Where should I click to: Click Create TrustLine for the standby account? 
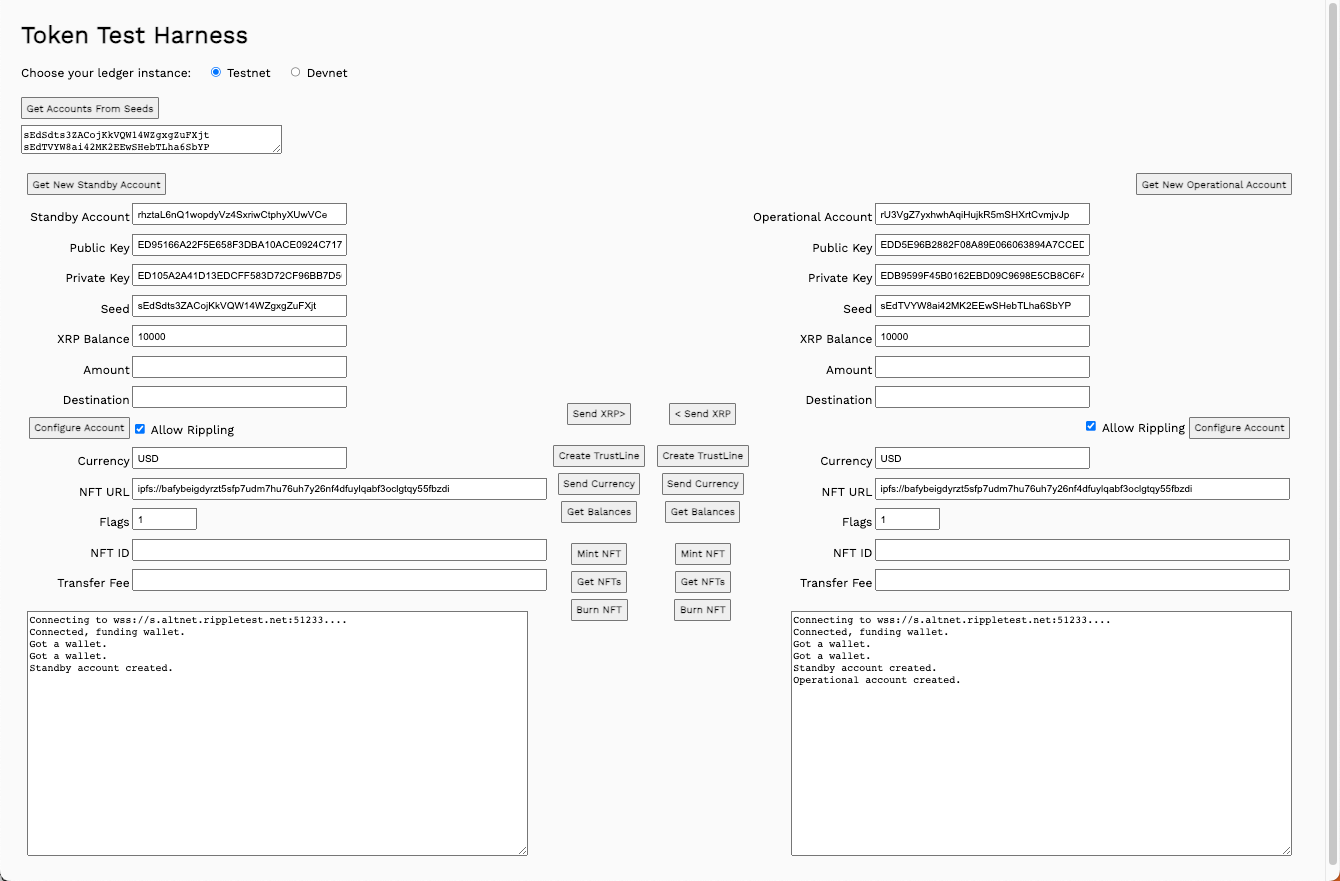point(598,455)
